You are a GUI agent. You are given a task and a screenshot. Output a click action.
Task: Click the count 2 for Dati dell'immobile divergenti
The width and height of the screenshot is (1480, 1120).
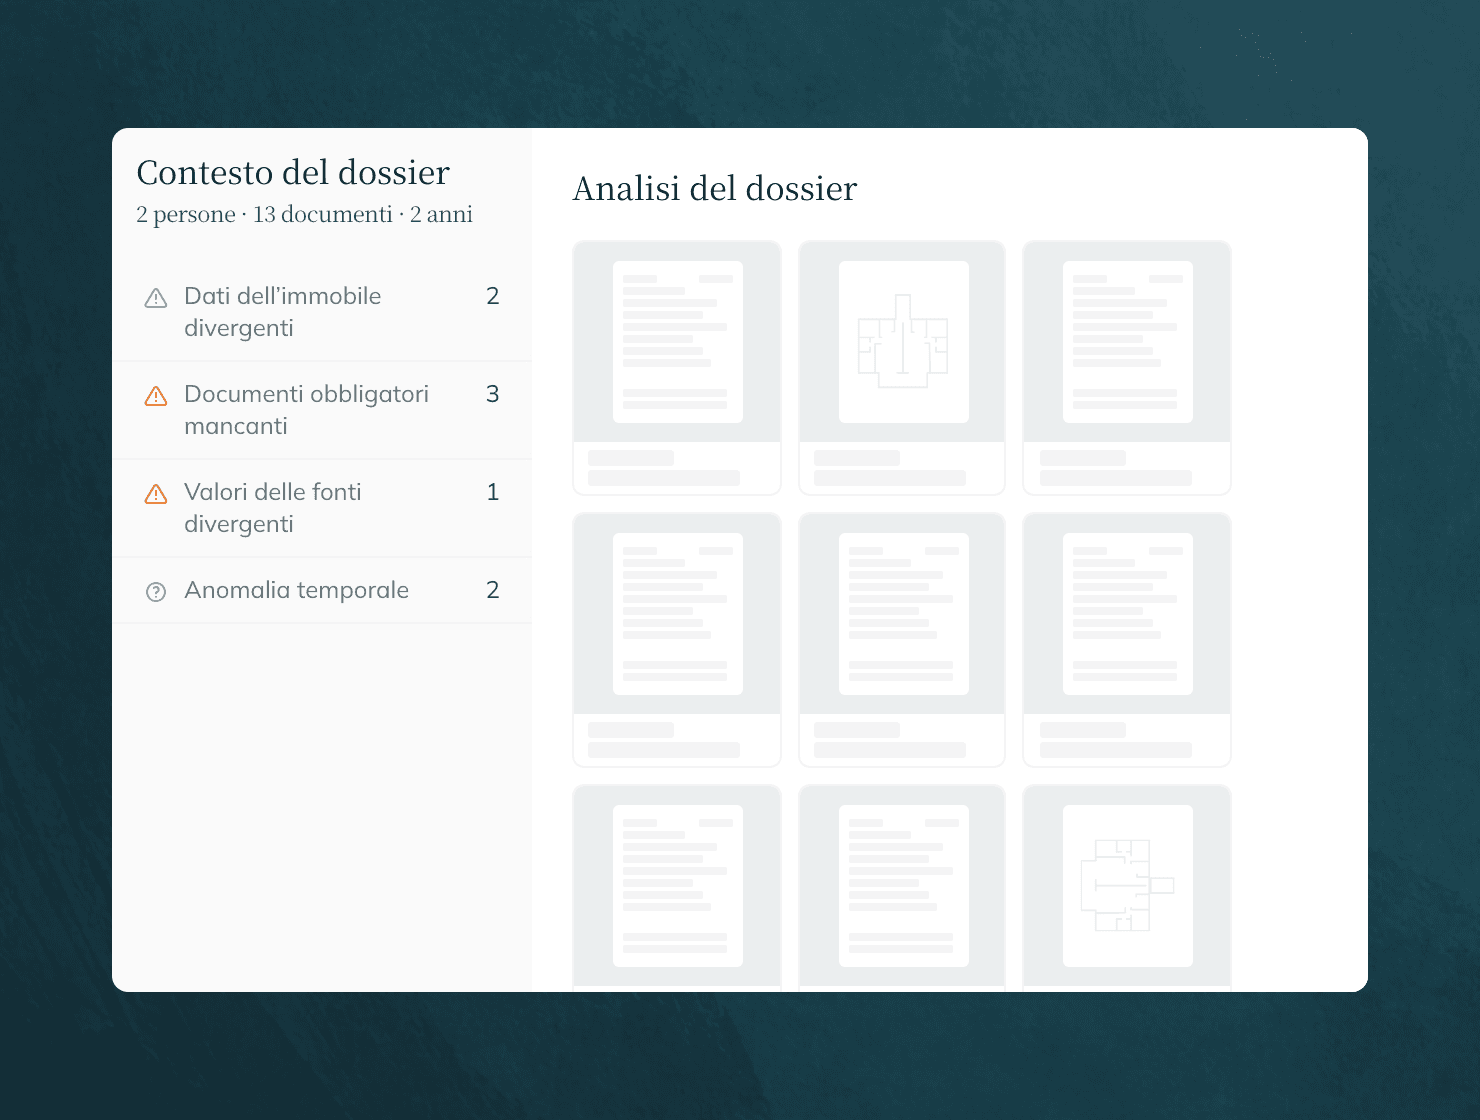pyautogui.click(x=493, y=296)
